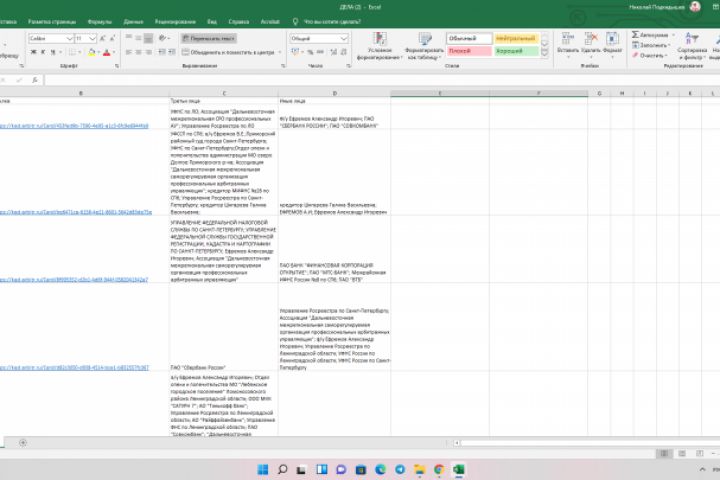Select column C header
This screenshot has width=720, height=480.
pyautogui.click(x=224, y=93)
